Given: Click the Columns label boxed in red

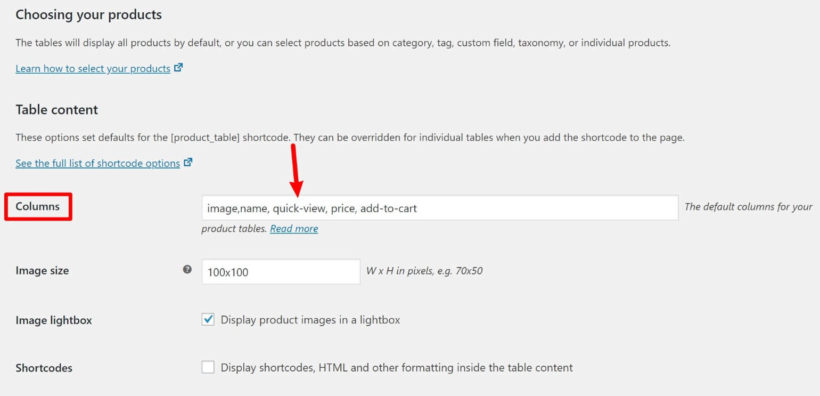Looking at the screenshot, I should tap(38, 207).
